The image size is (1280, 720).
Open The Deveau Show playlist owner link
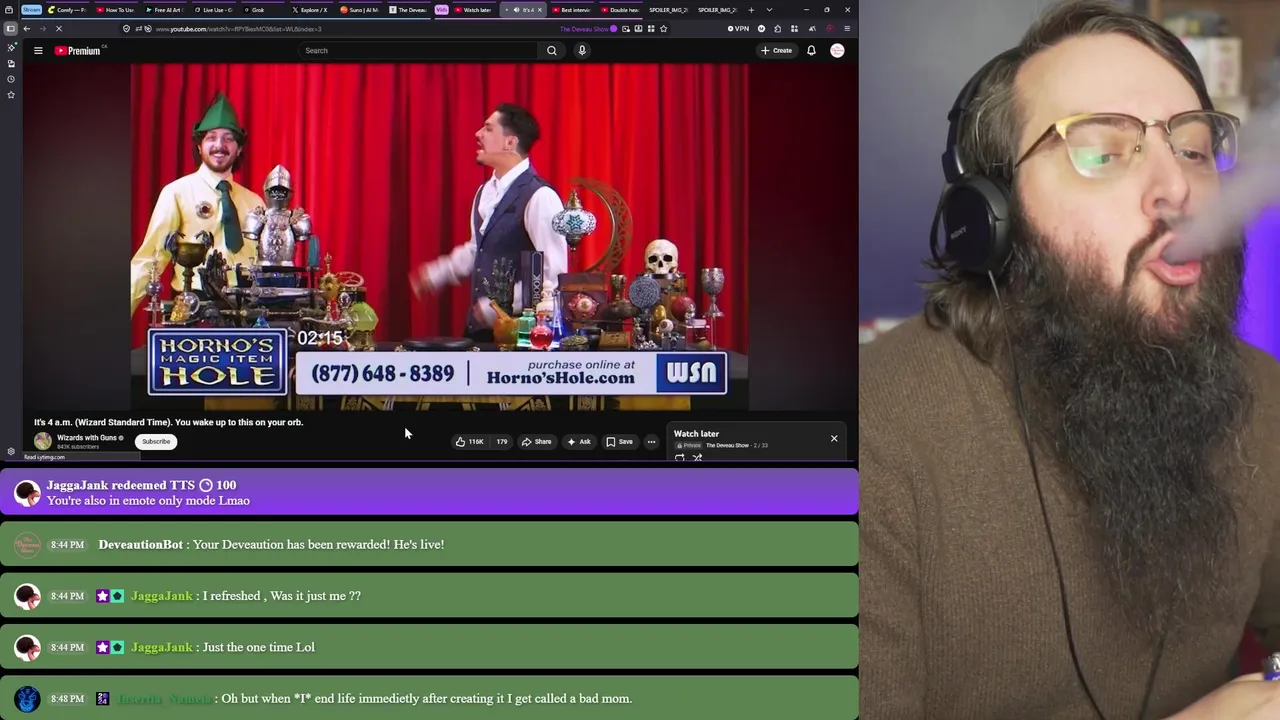point(727,445)
